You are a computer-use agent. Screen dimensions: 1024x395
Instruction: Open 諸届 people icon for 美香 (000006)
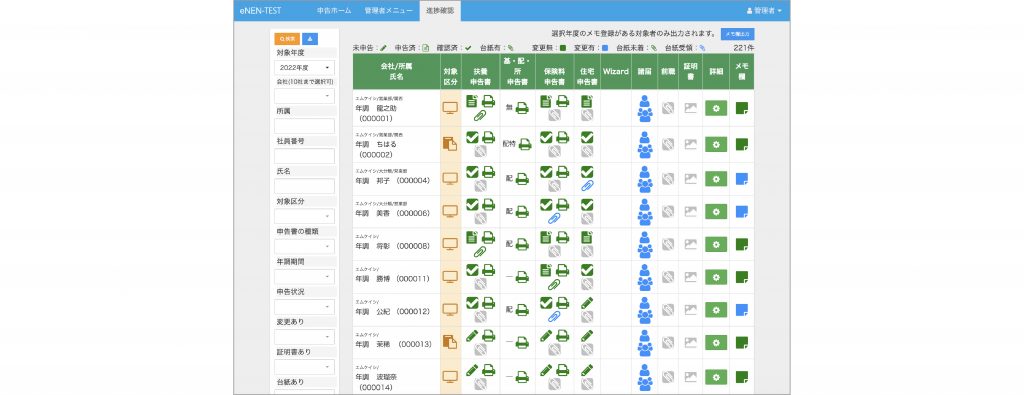tap(645, 212)
